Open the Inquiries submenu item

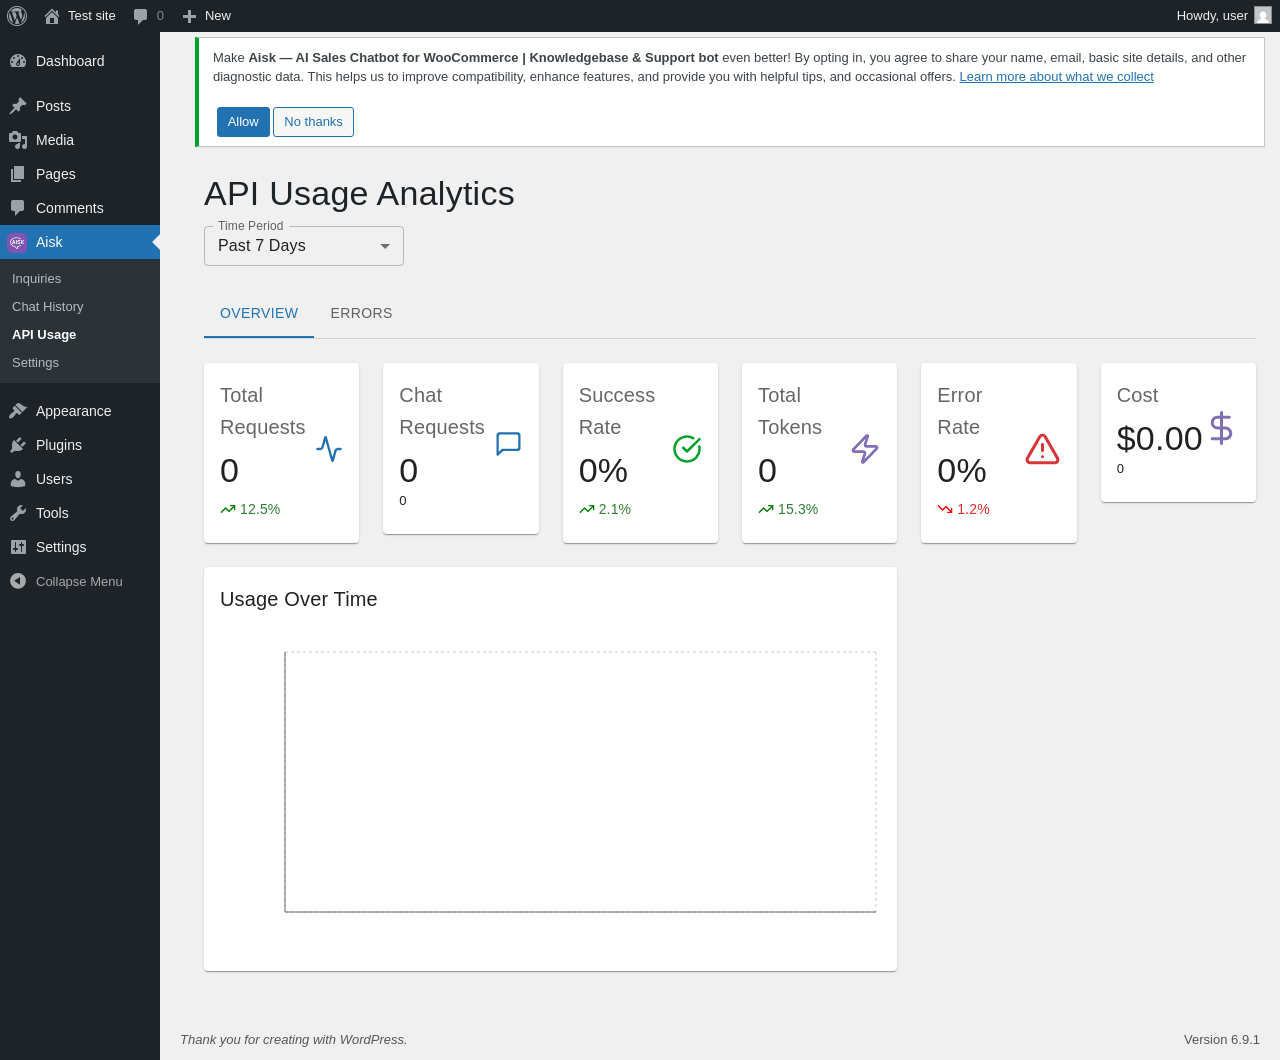37,279
